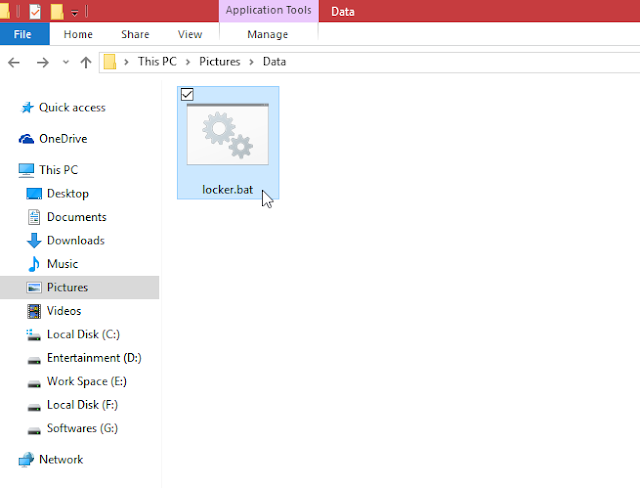This screenshot has width=640, height=488.
Task: Switch to the View ribbon tab
Action: coord(190,34)
